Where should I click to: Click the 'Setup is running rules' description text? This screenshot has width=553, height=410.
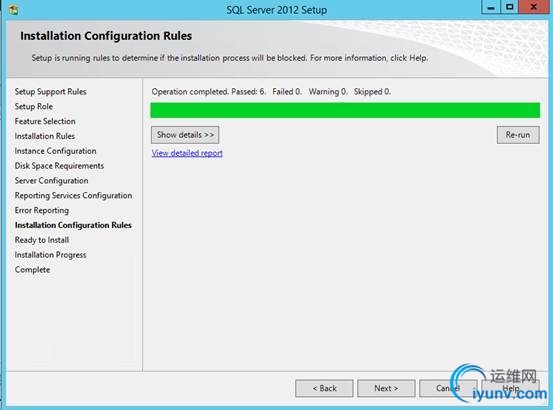(230, 58)
